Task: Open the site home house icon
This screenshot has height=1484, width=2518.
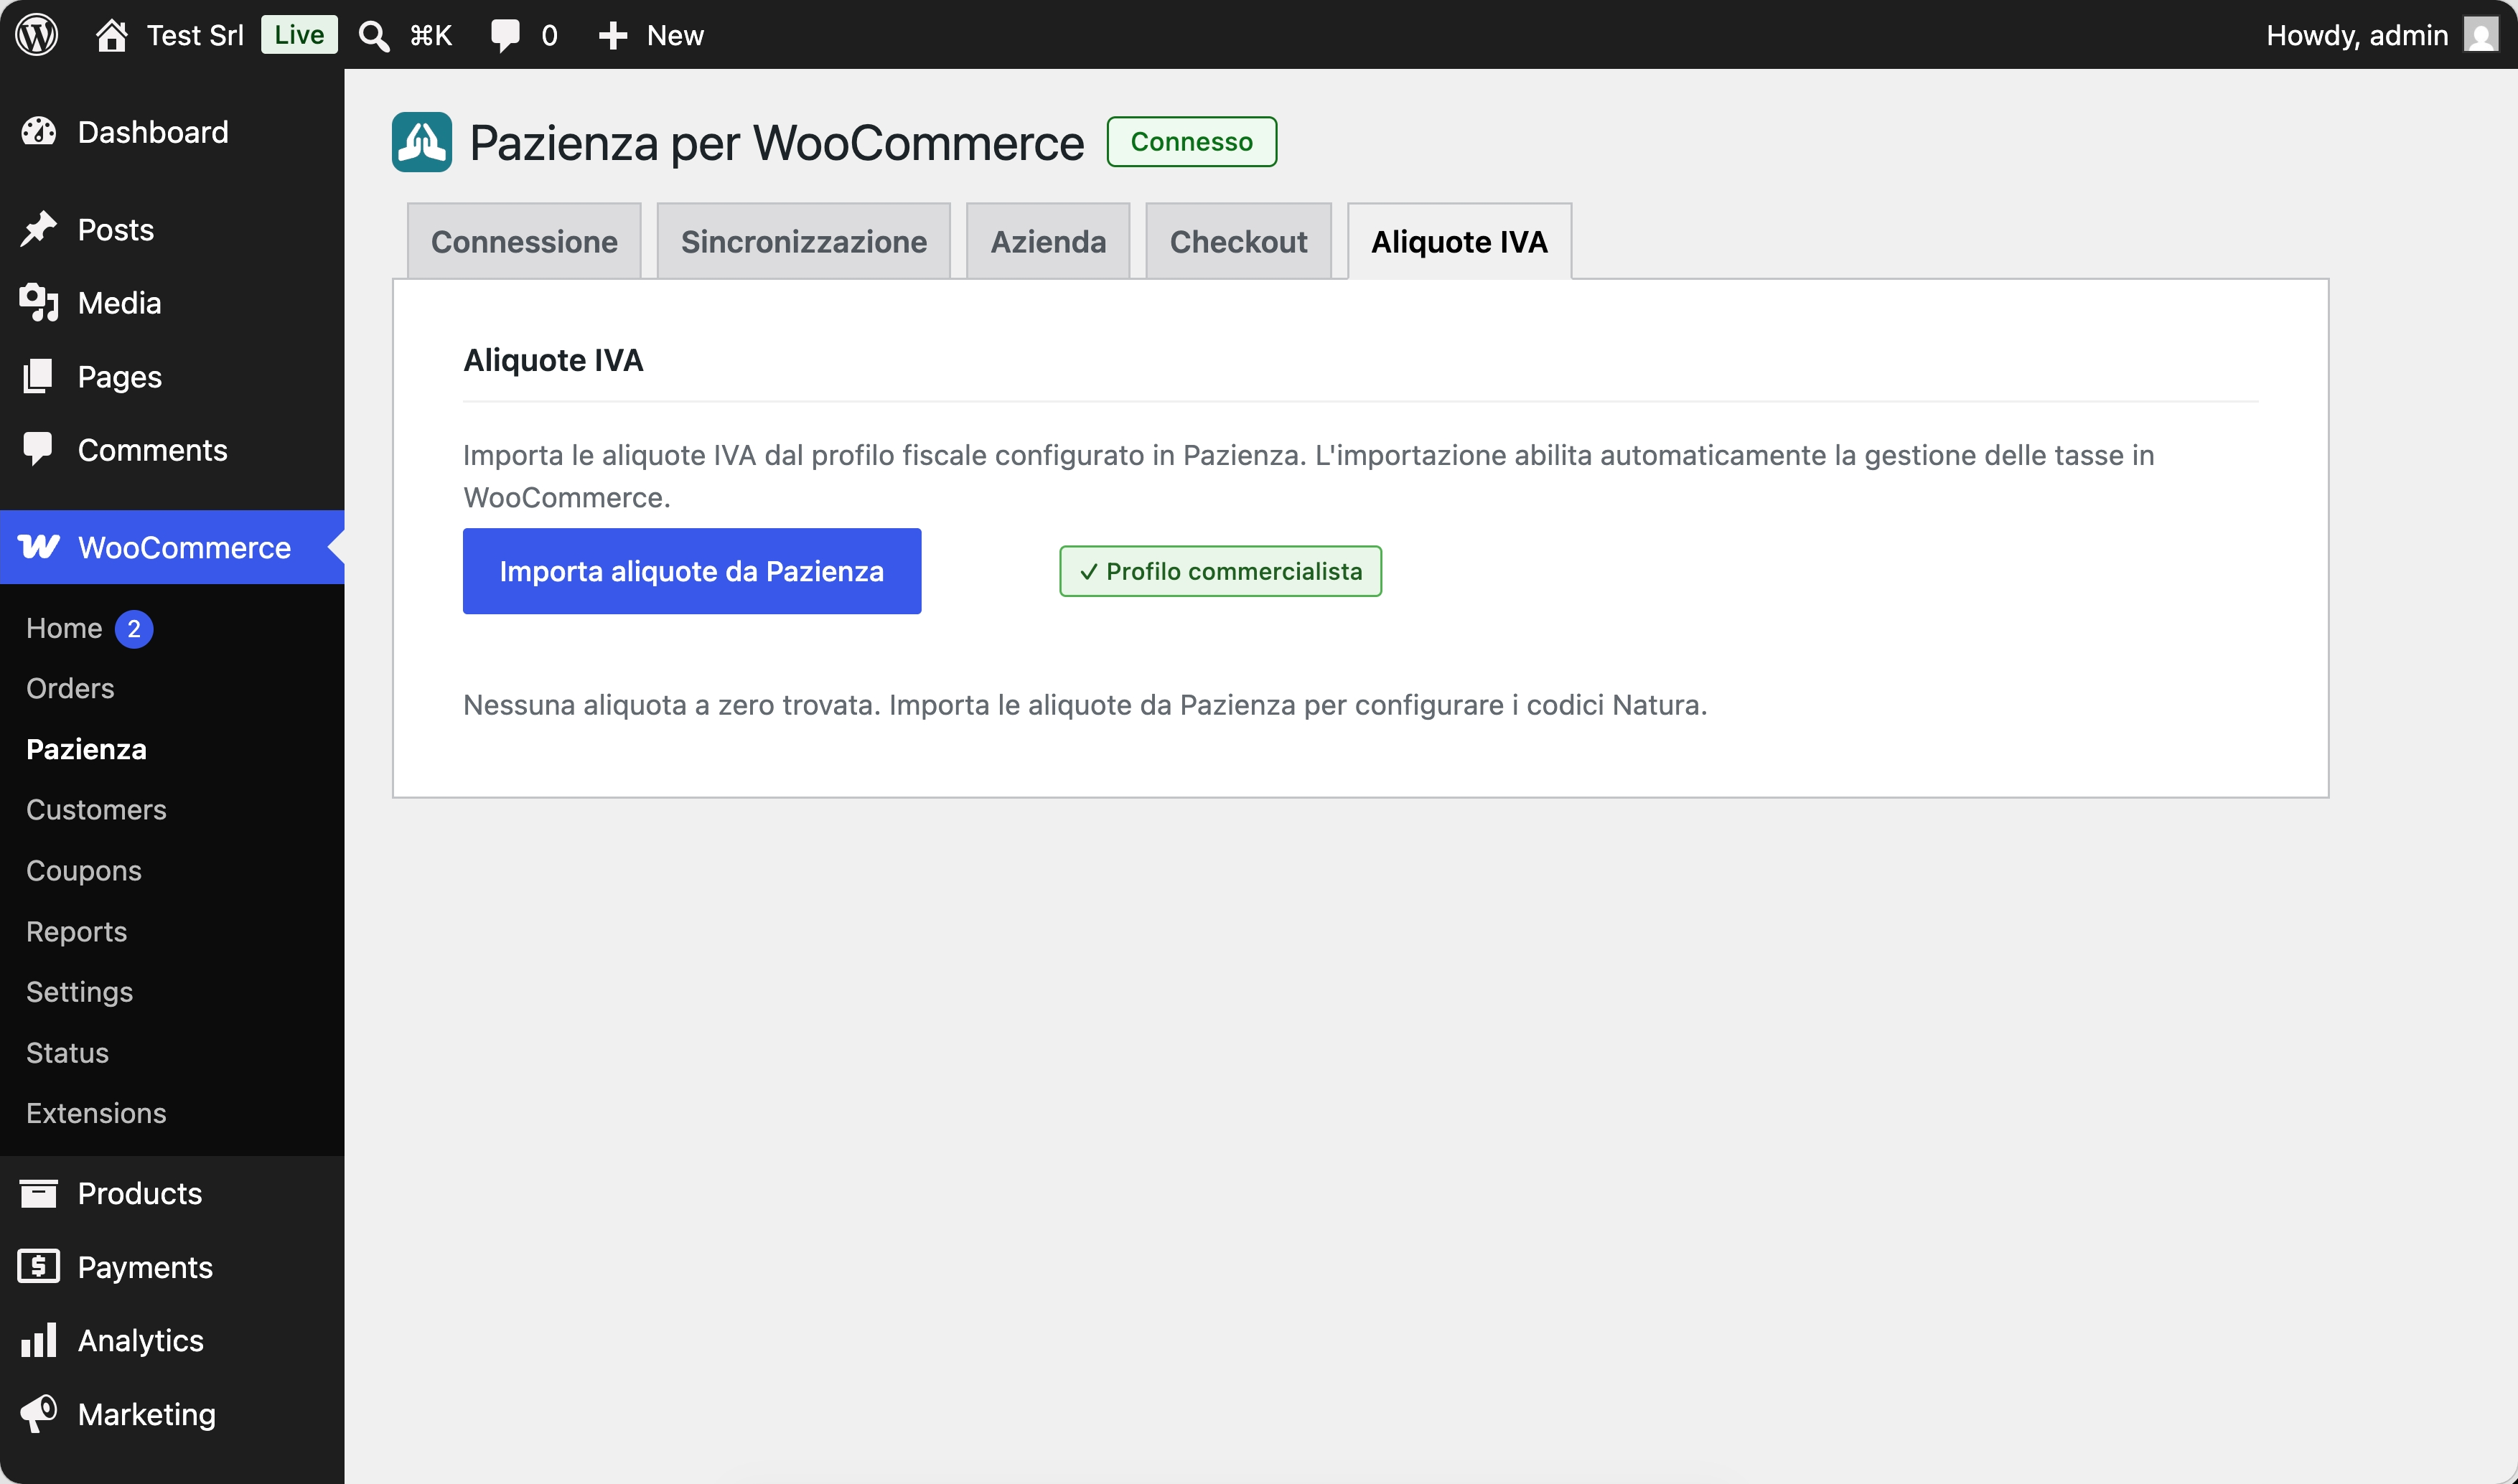Action: [x=111, y=35]
